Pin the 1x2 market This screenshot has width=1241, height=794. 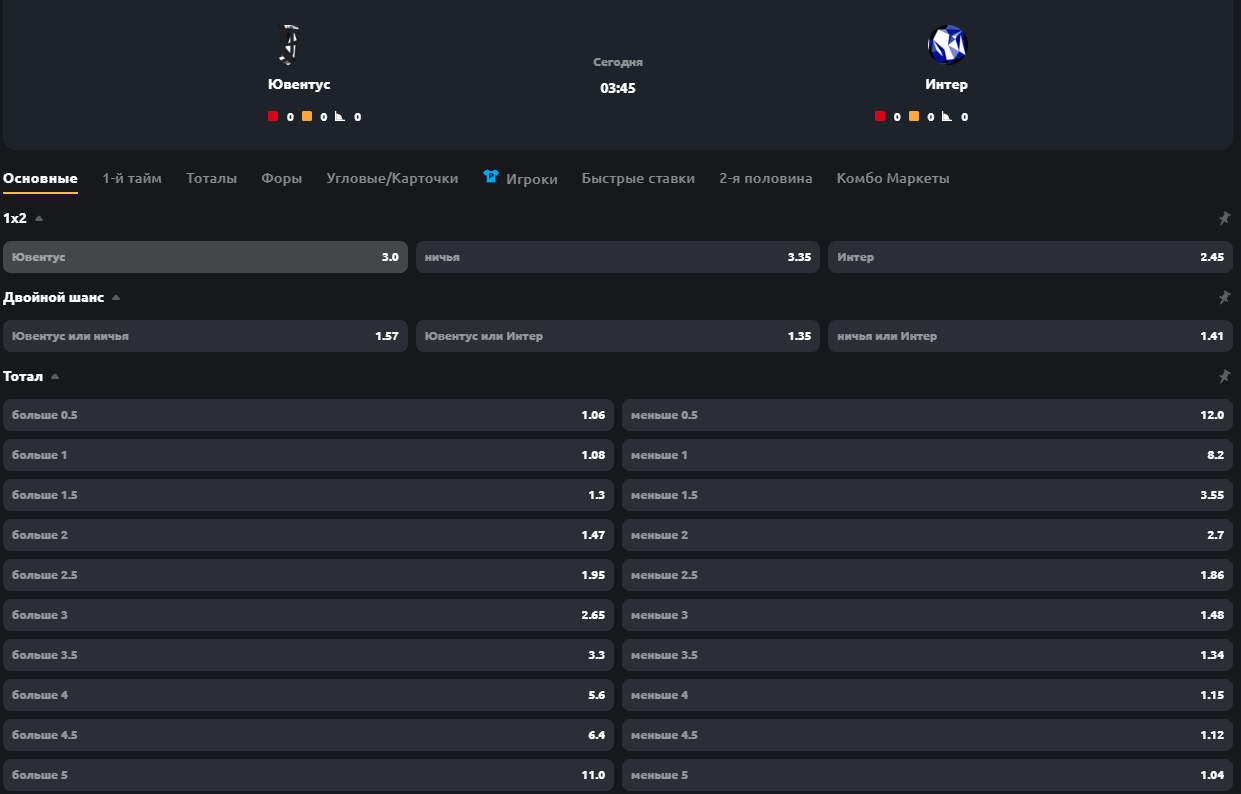tap(1224, 218)
